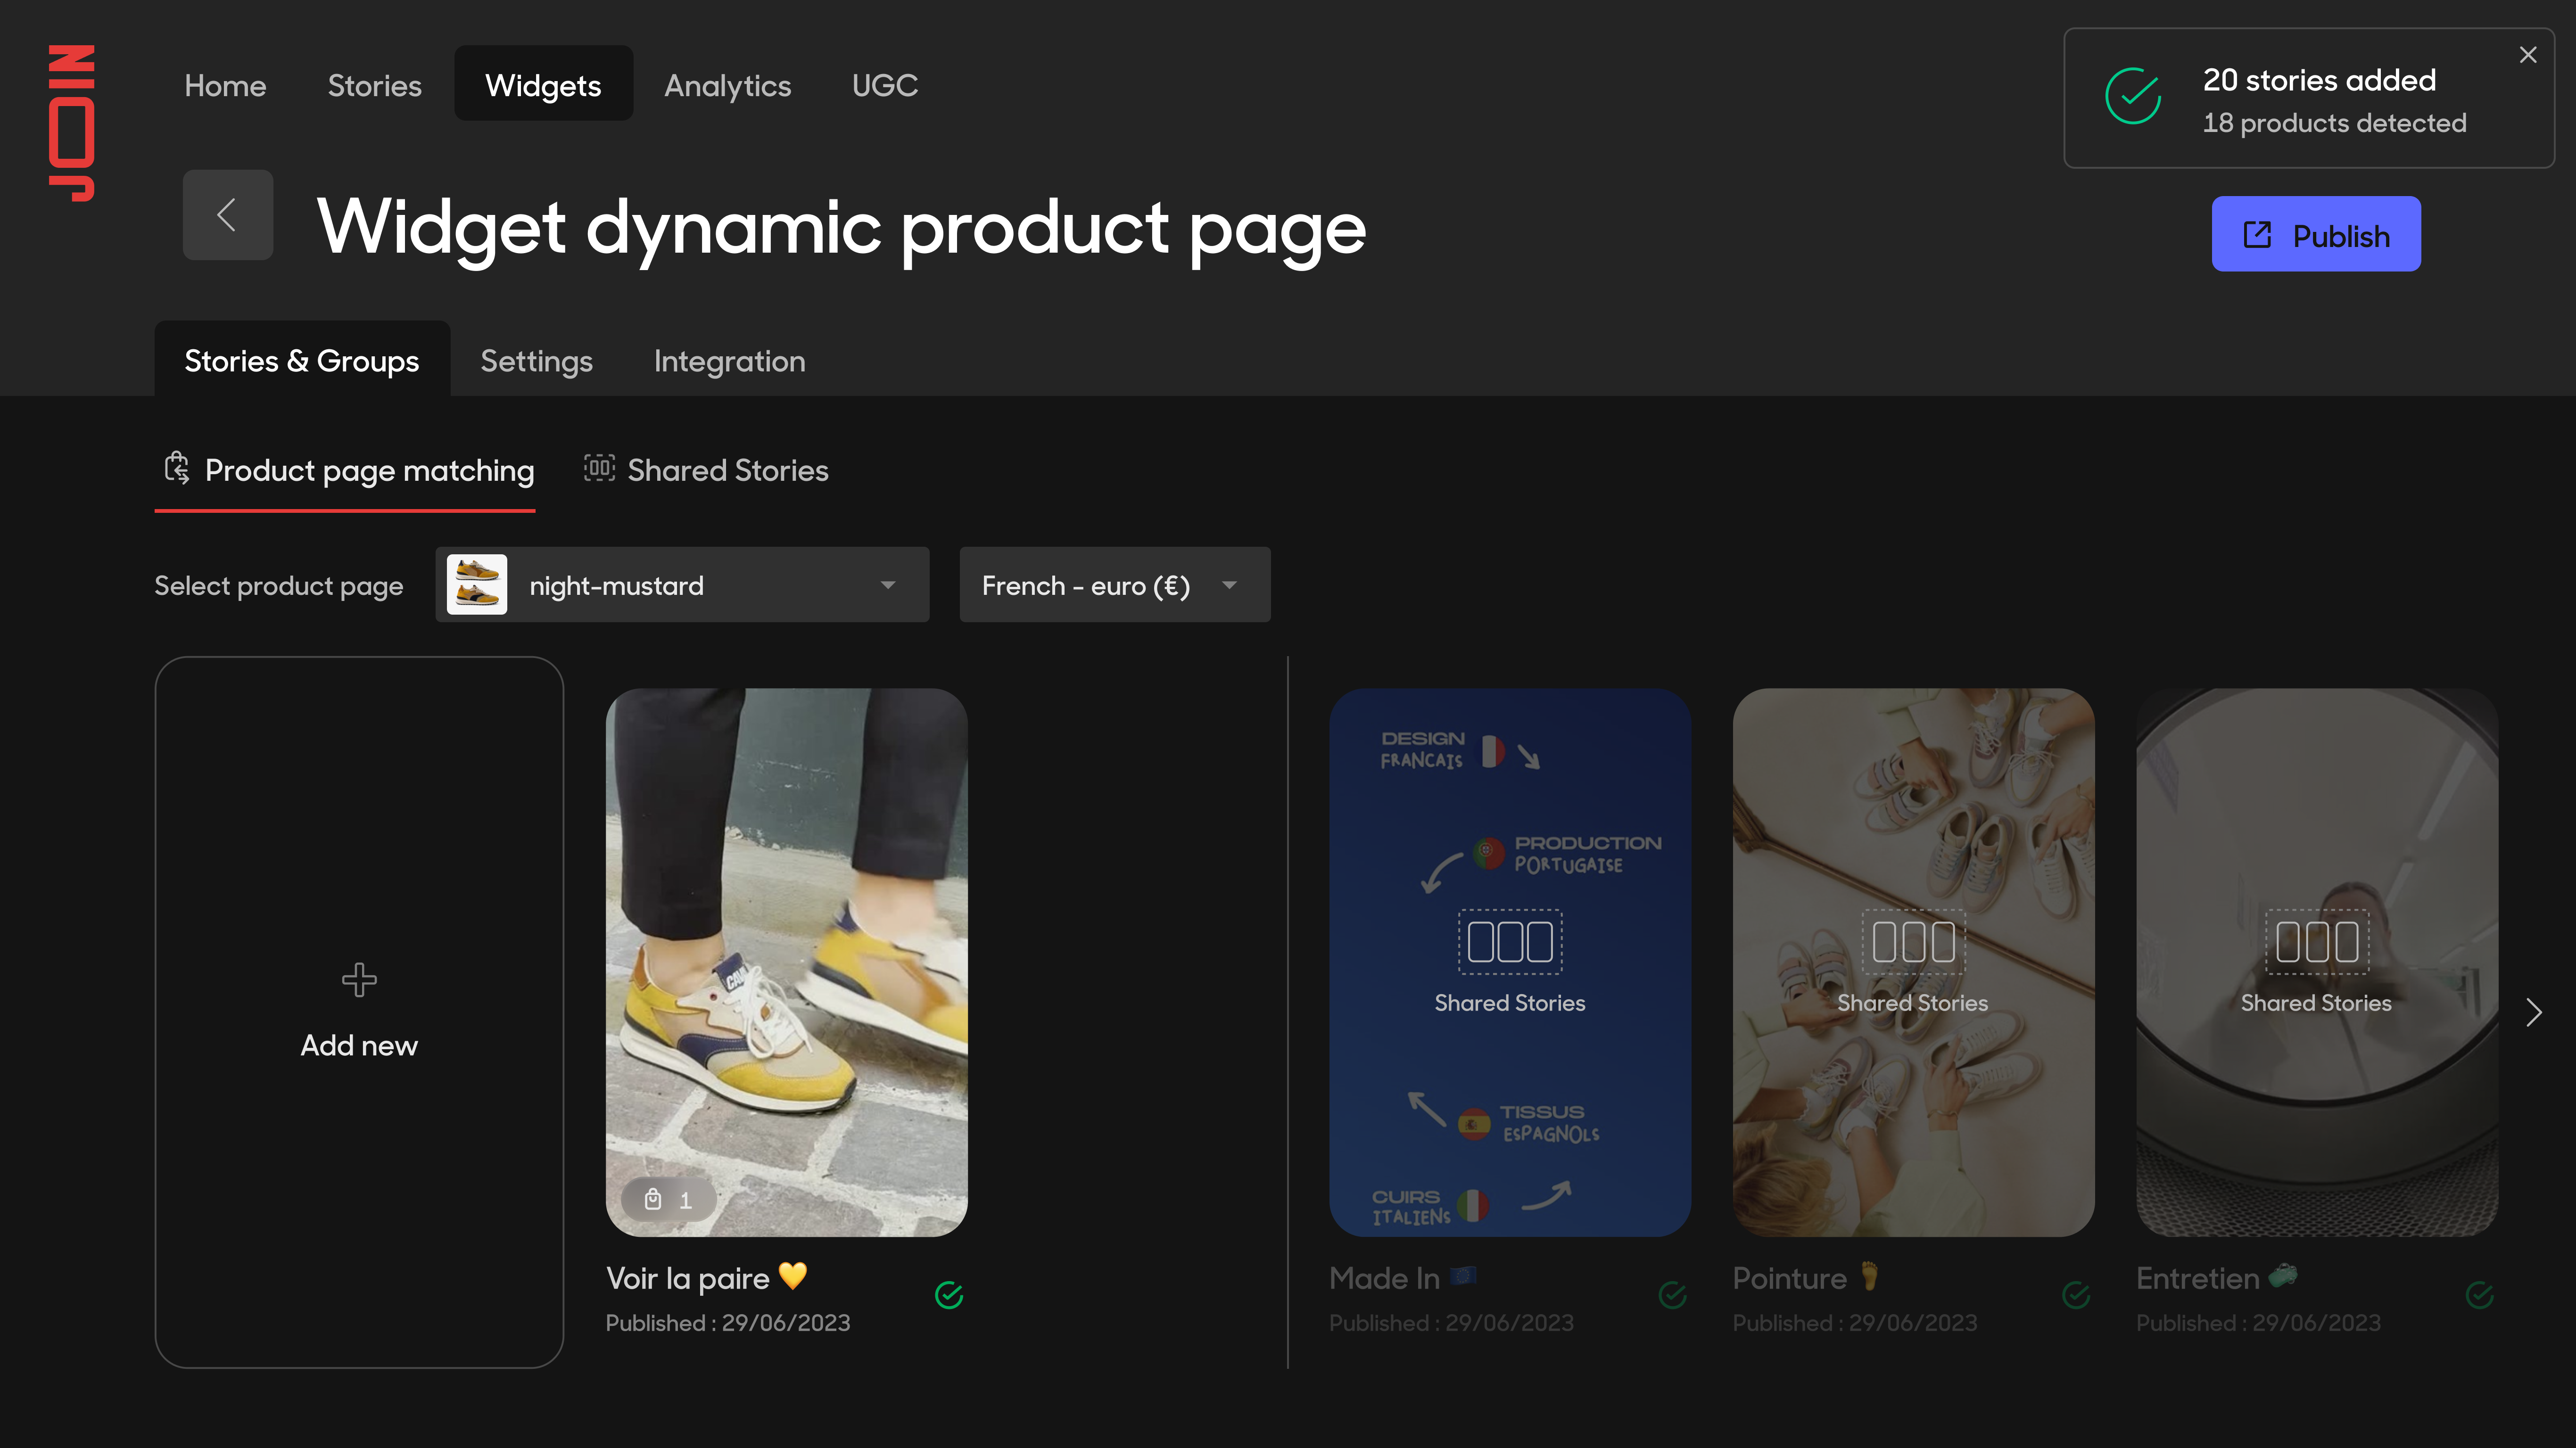Click the Product page matching icon
The height and width of the screenshot is (1448, 2576).
pos(177,469)
